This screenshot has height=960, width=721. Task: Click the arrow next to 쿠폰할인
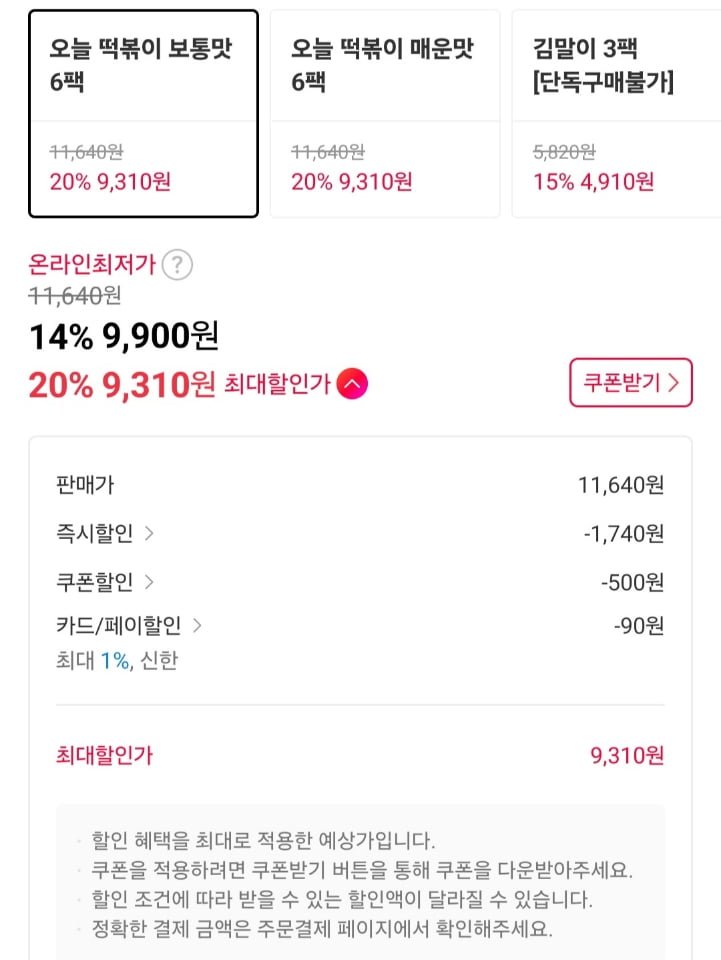click(x=149, y=582)
